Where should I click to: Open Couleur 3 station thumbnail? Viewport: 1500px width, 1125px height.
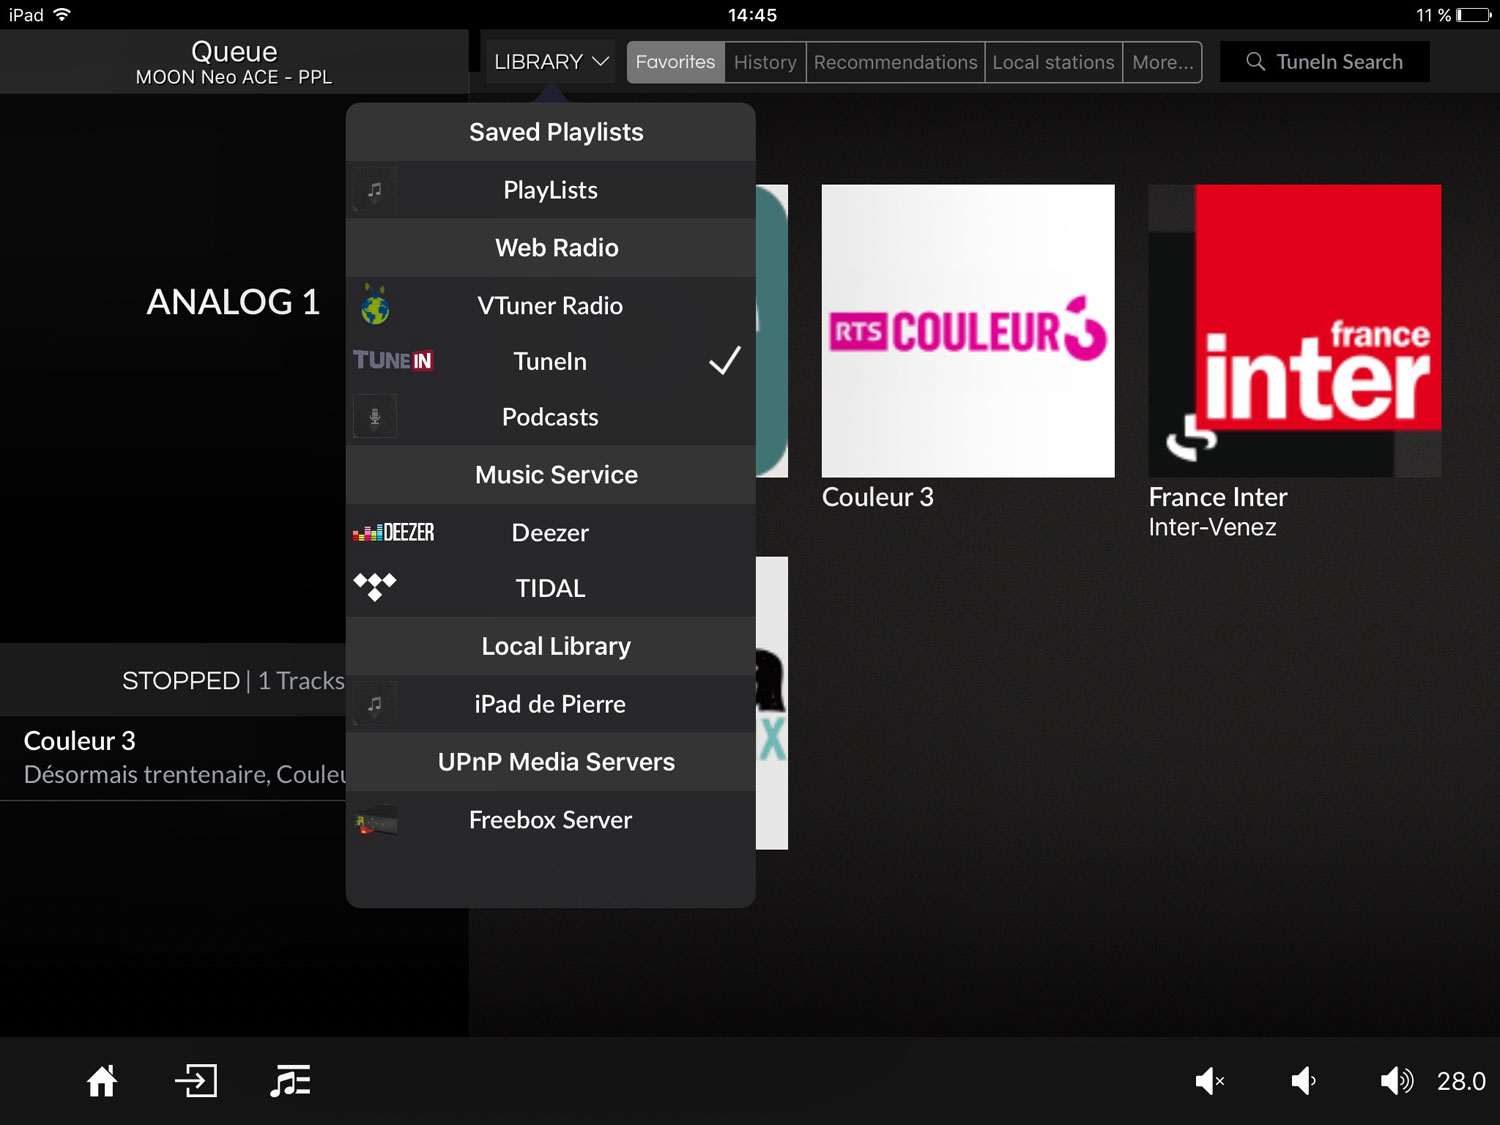coord(968,331)
